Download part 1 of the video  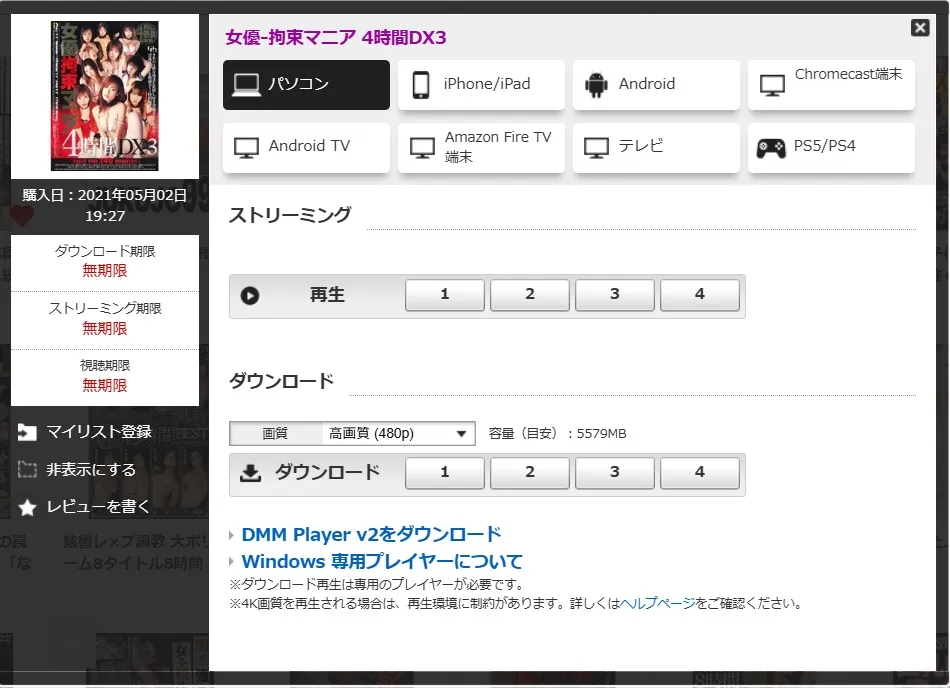point(445,473)
